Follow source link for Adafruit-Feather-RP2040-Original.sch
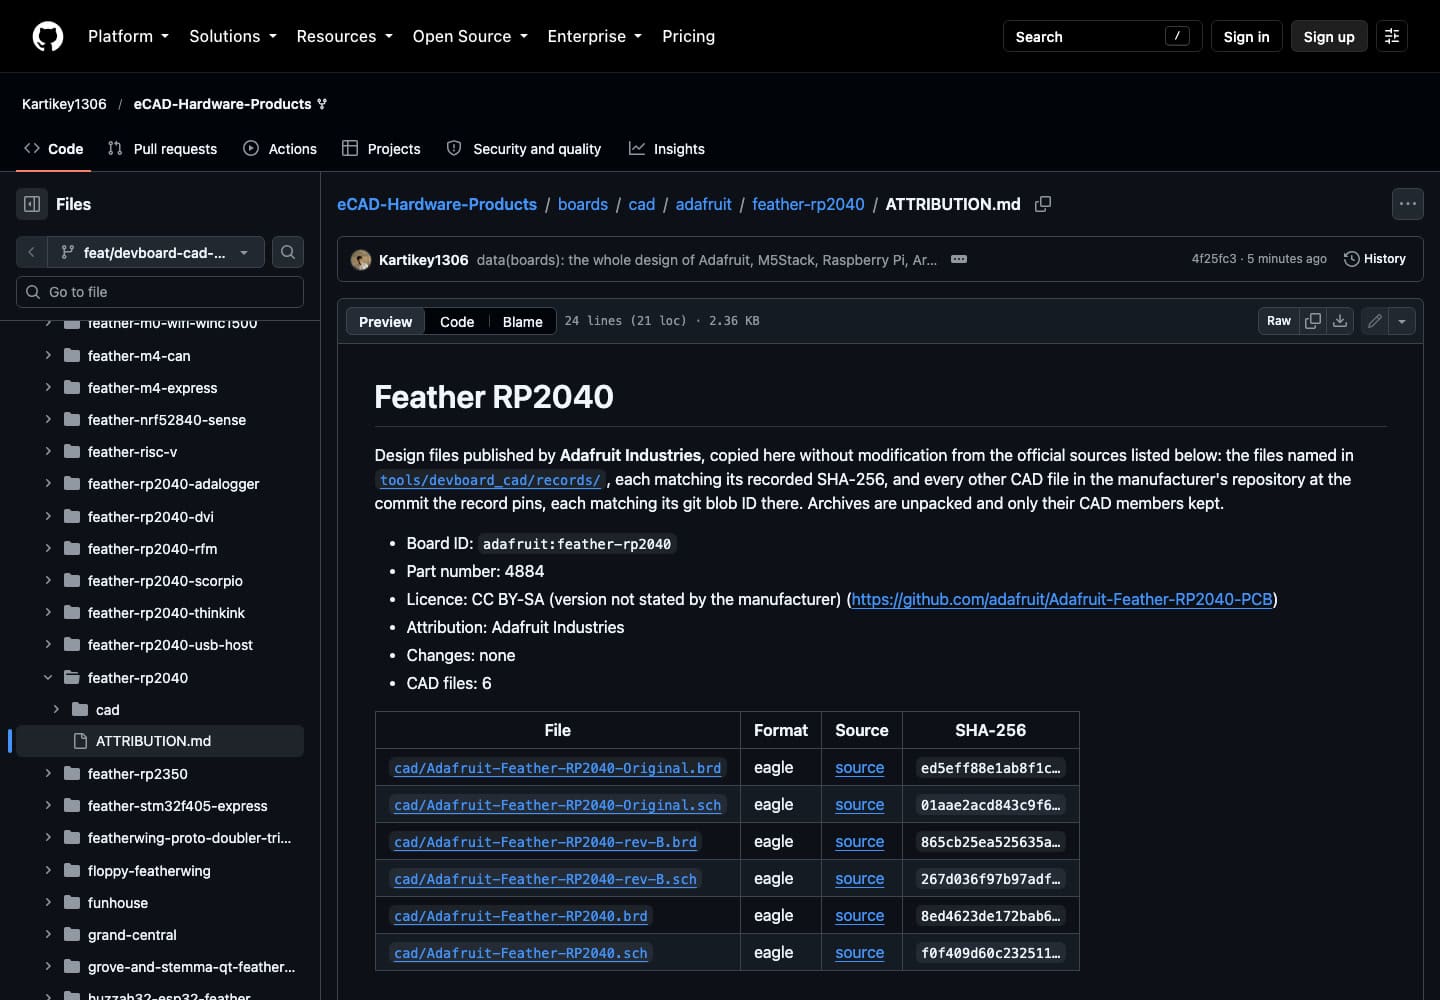 point(859,805)
